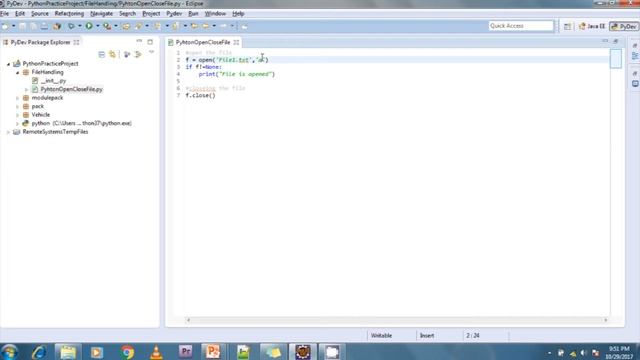Open the Project menu
This screenshot has height=360, width=640.
(151, 13)
